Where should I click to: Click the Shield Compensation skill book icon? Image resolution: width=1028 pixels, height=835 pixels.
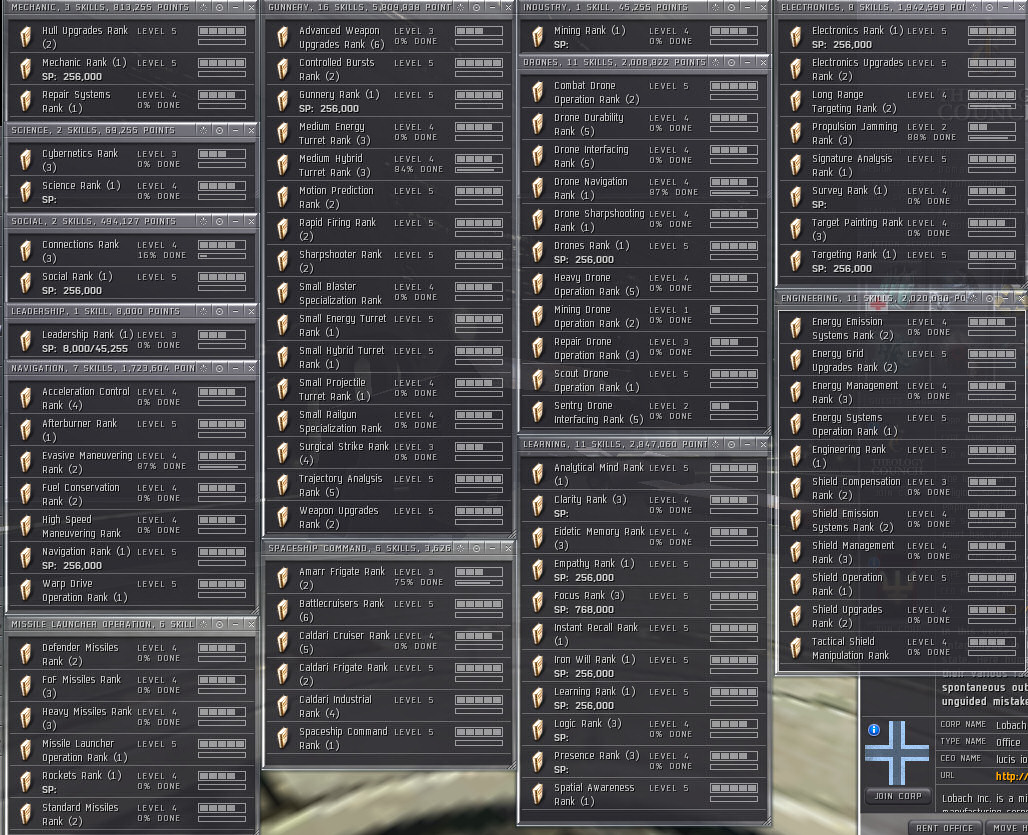point(795,488)
